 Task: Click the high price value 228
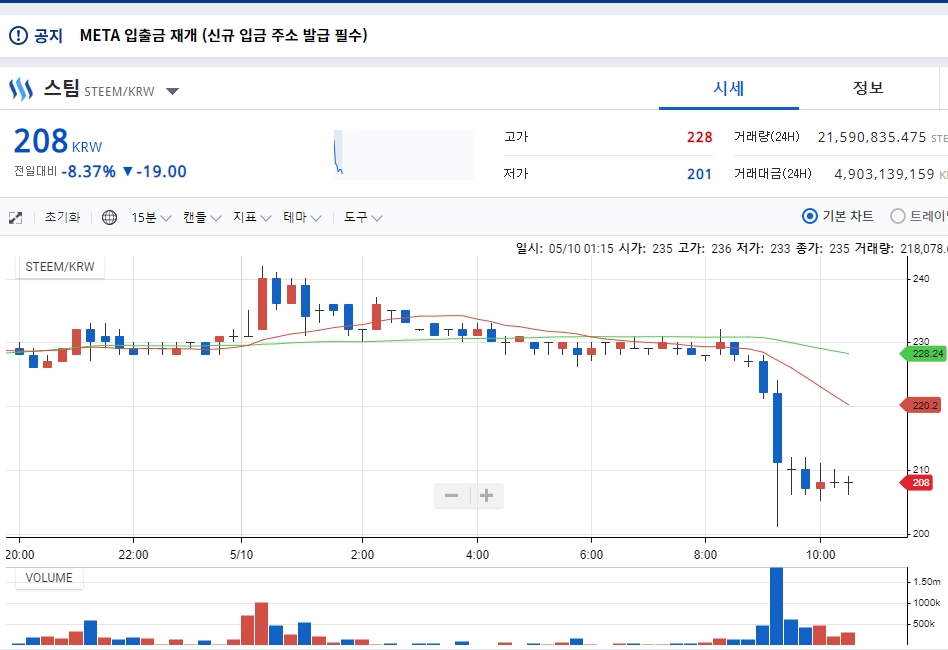click(699, 137)
